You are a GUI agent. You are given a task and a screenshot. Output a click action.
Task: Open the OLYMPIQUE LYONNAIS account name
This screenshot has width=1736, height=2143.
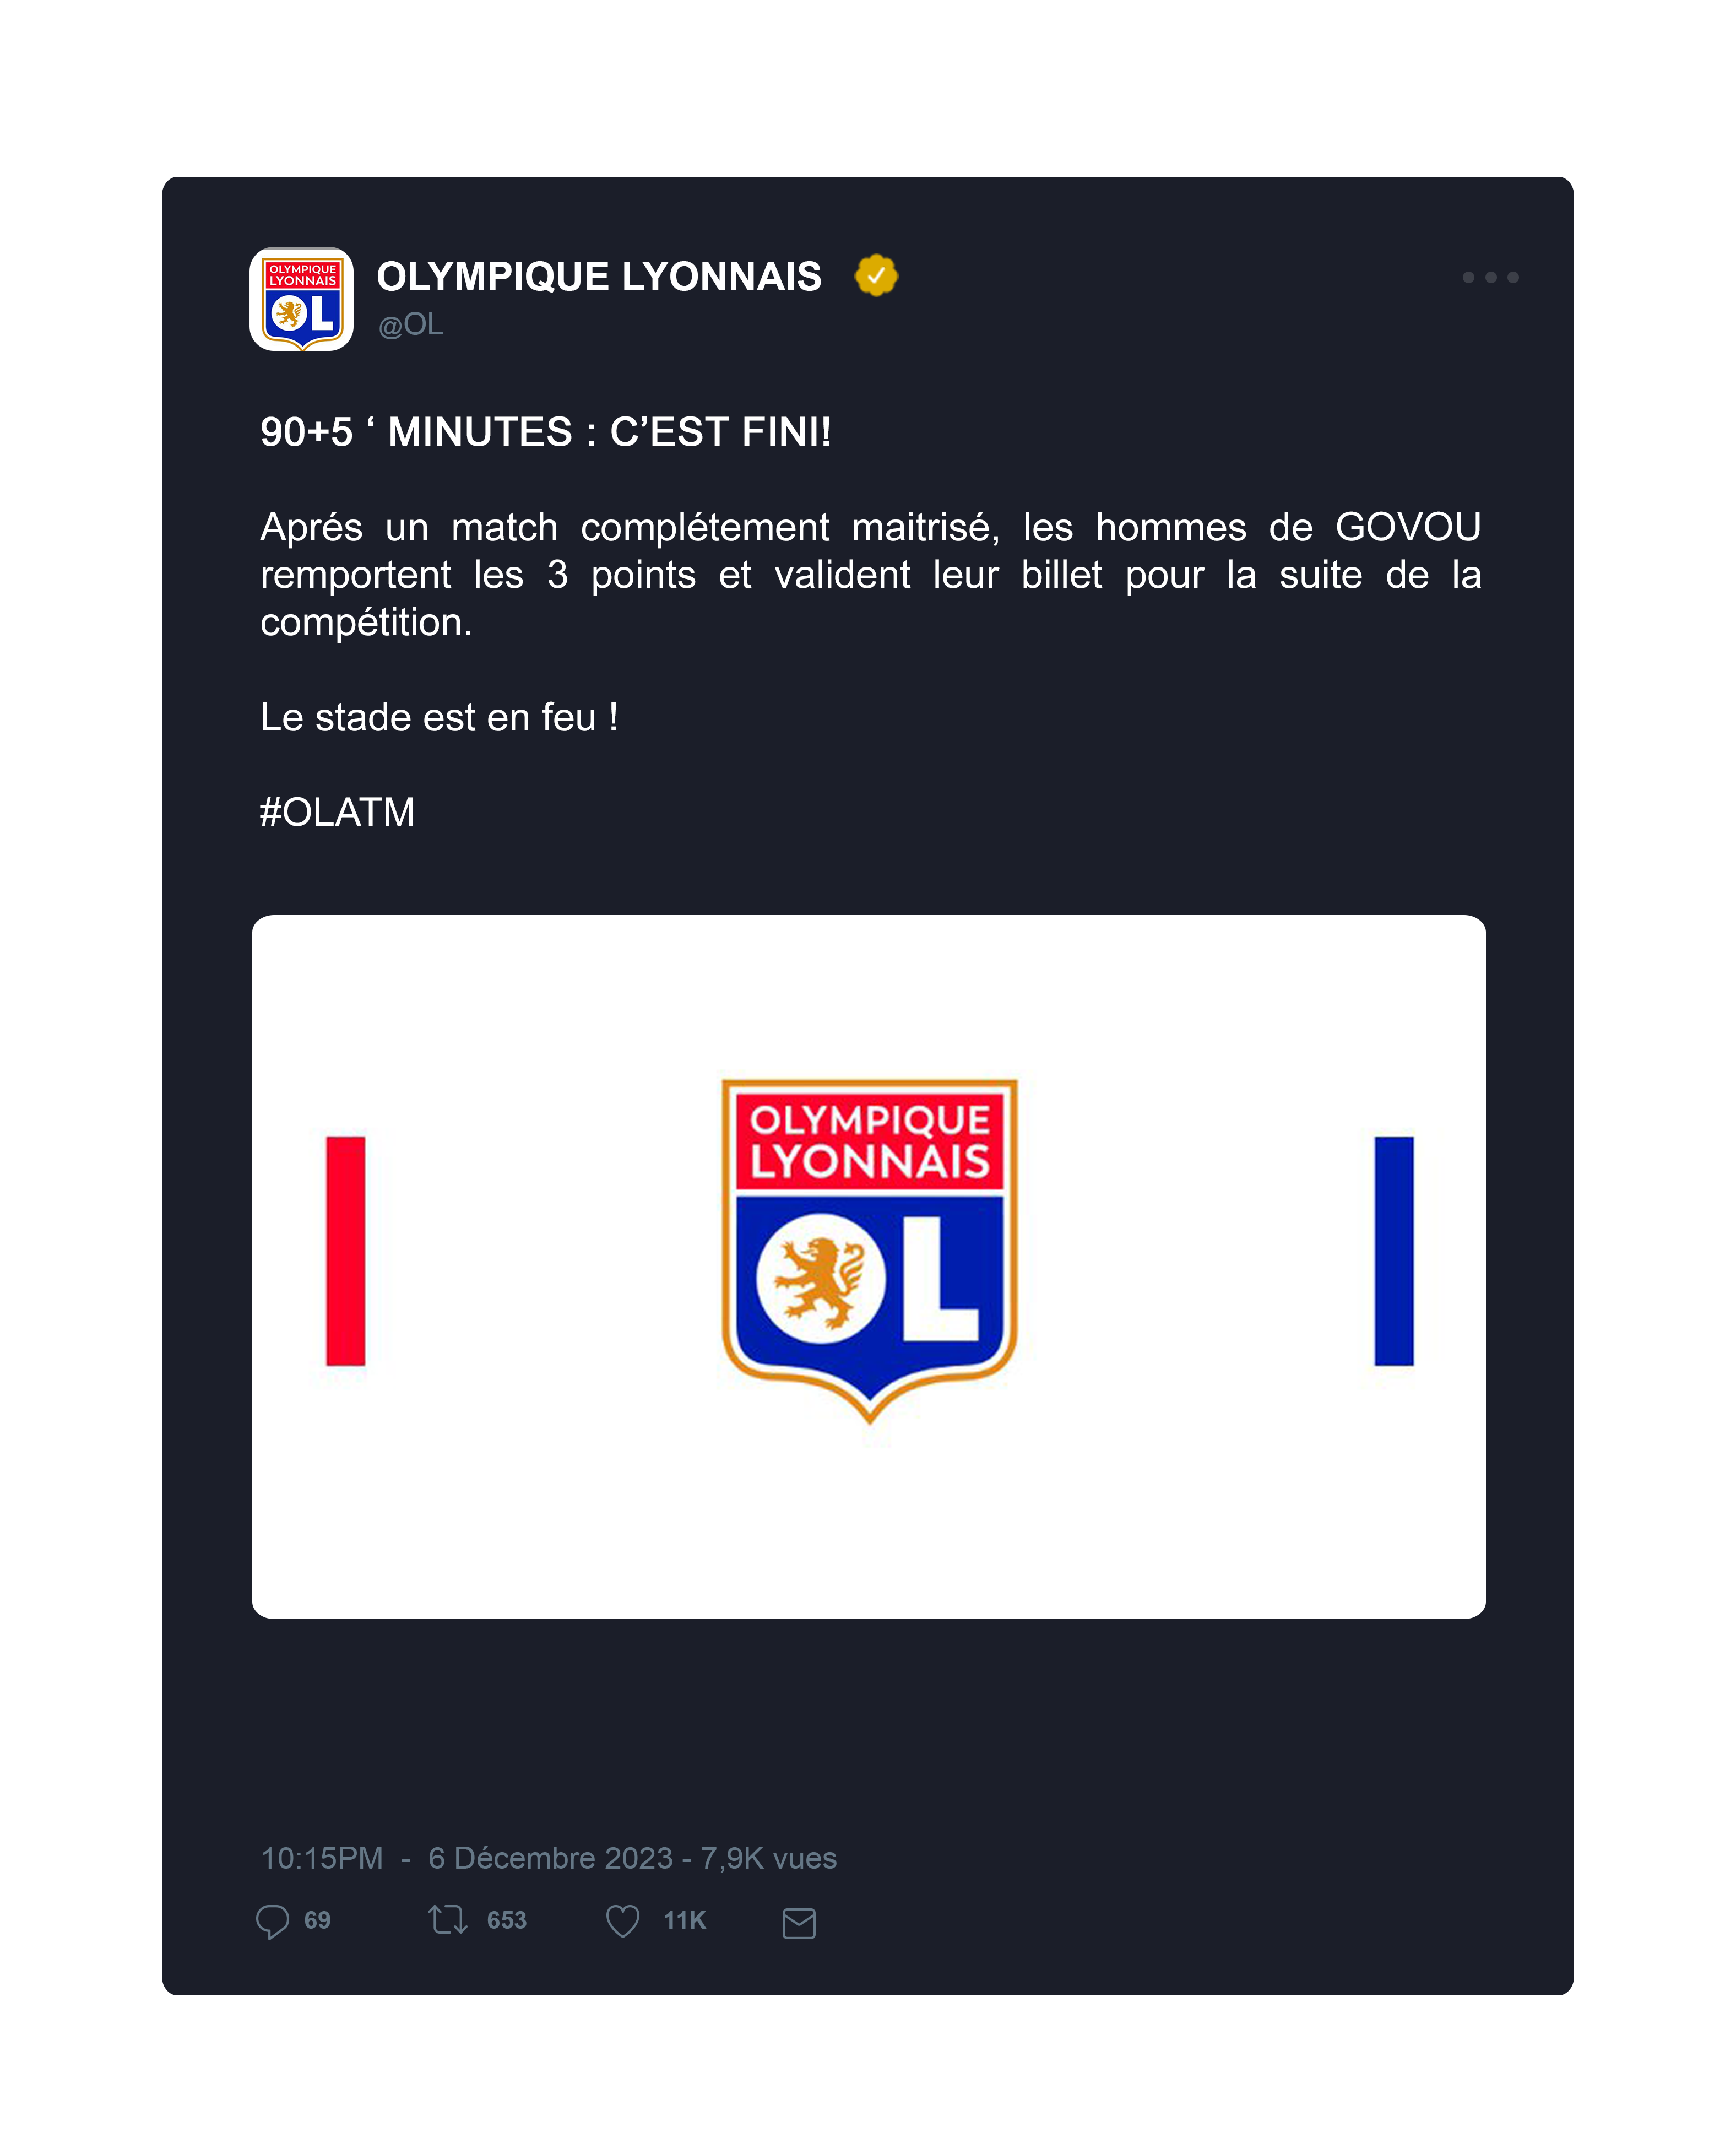point(599,277)
